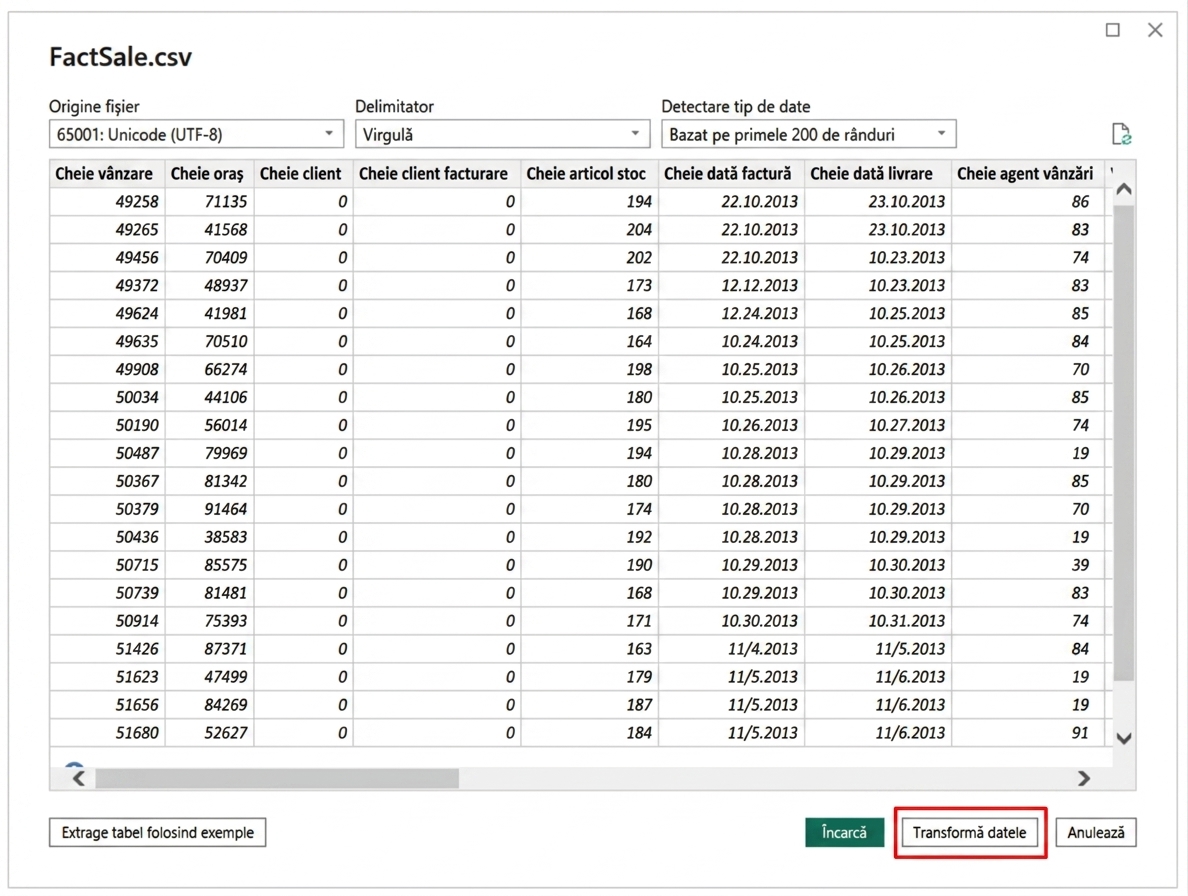Open the Origine fișier dropdown
1188x896 pixels.
coord(196,134)
